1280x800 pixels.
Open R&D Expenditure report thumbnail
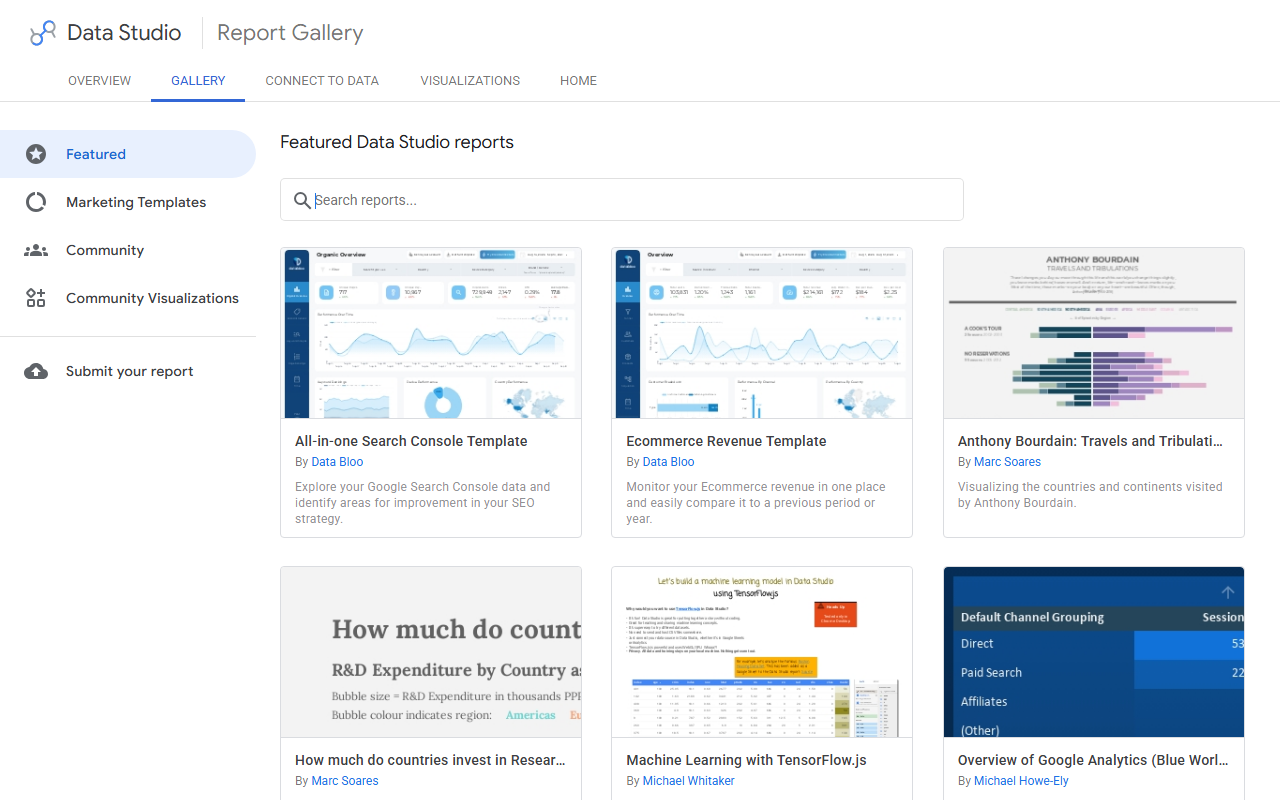[431, 652]
